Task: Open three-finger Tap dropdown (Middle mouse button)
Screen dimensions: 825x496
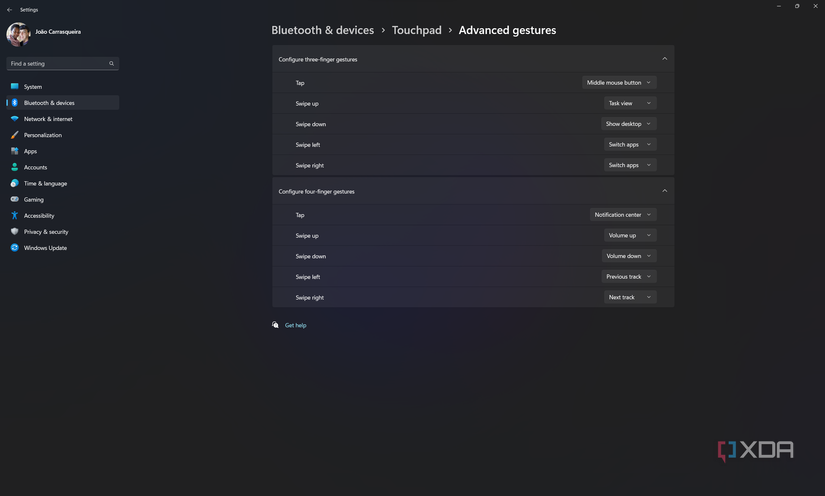Action: [619, 83]
